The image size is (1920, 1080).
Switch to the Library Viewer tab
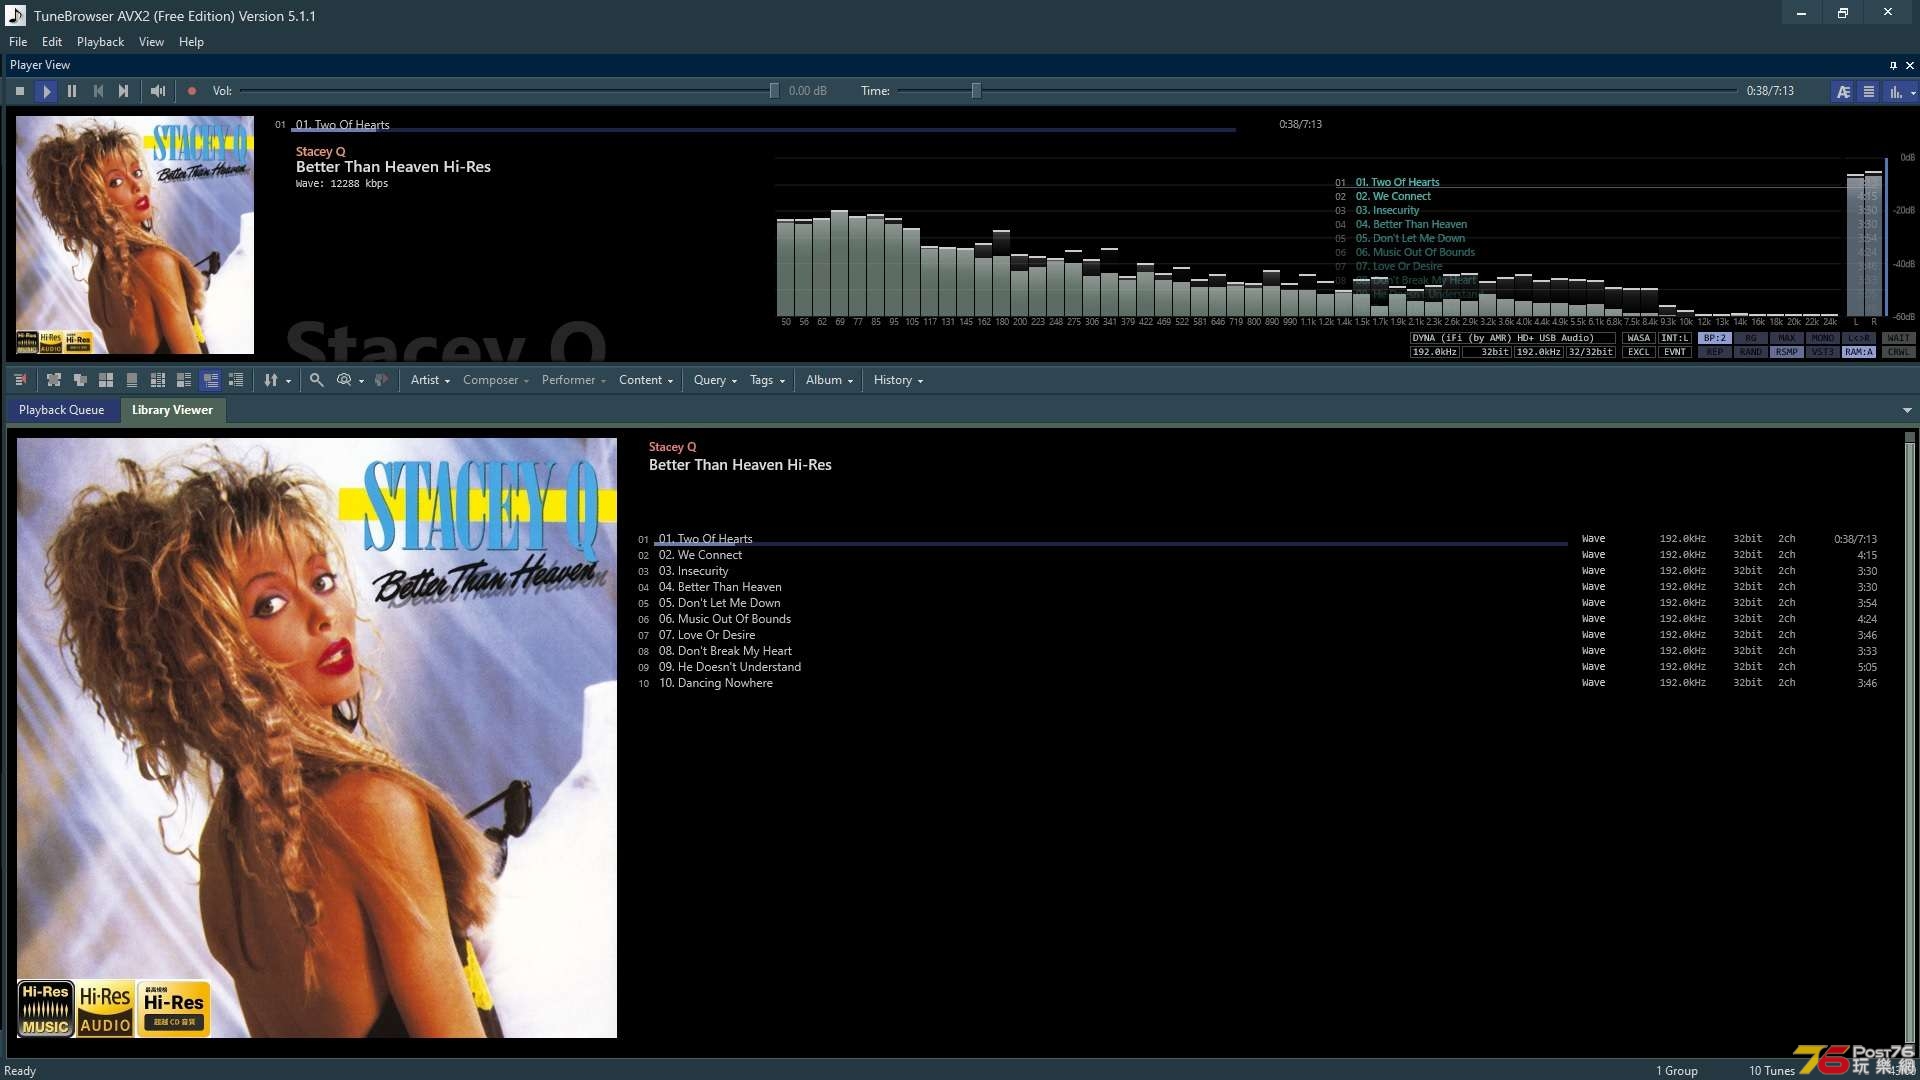[x=172, y=410]
